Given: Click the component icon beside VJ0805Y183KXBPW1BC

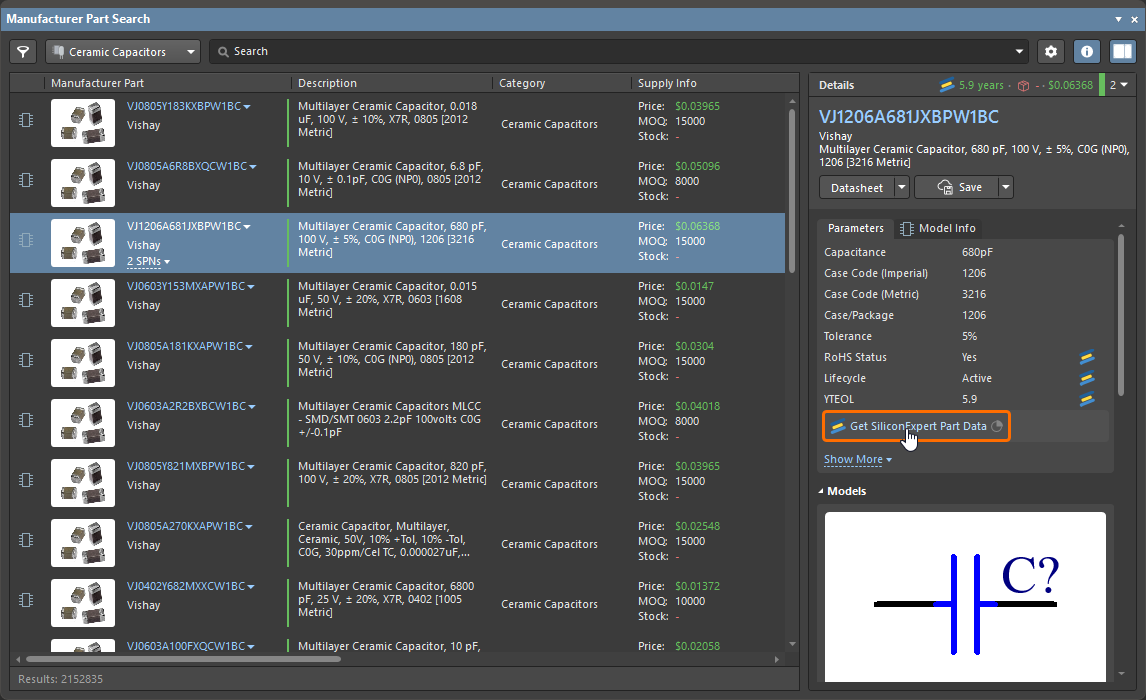Looking at the screenshot, I should point(26,120).
